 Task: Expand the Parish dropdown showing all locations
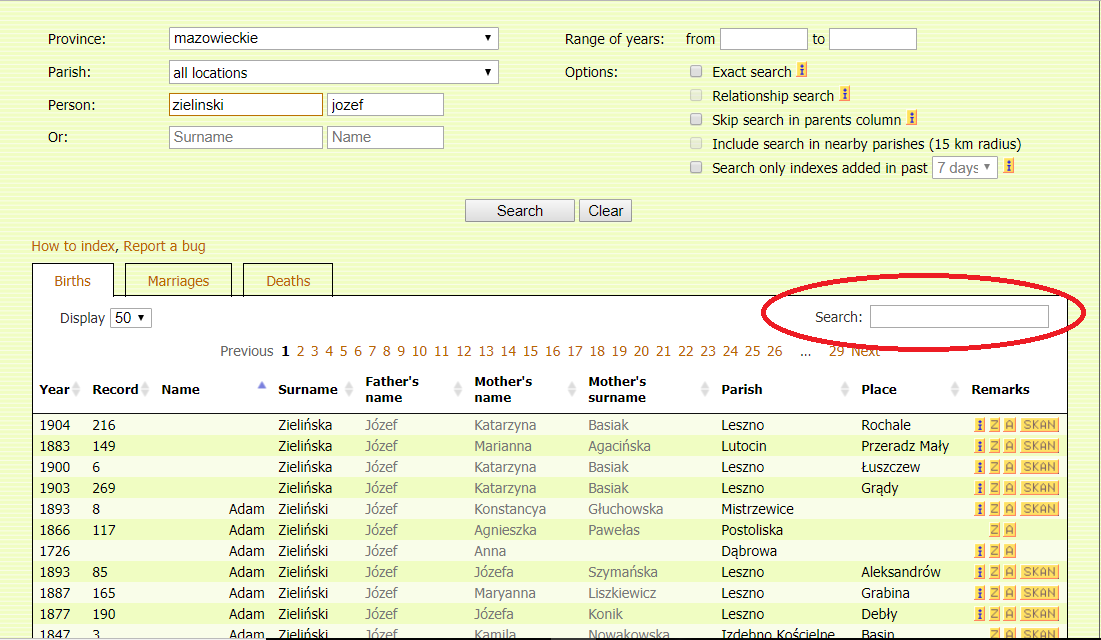pos(334,73)
